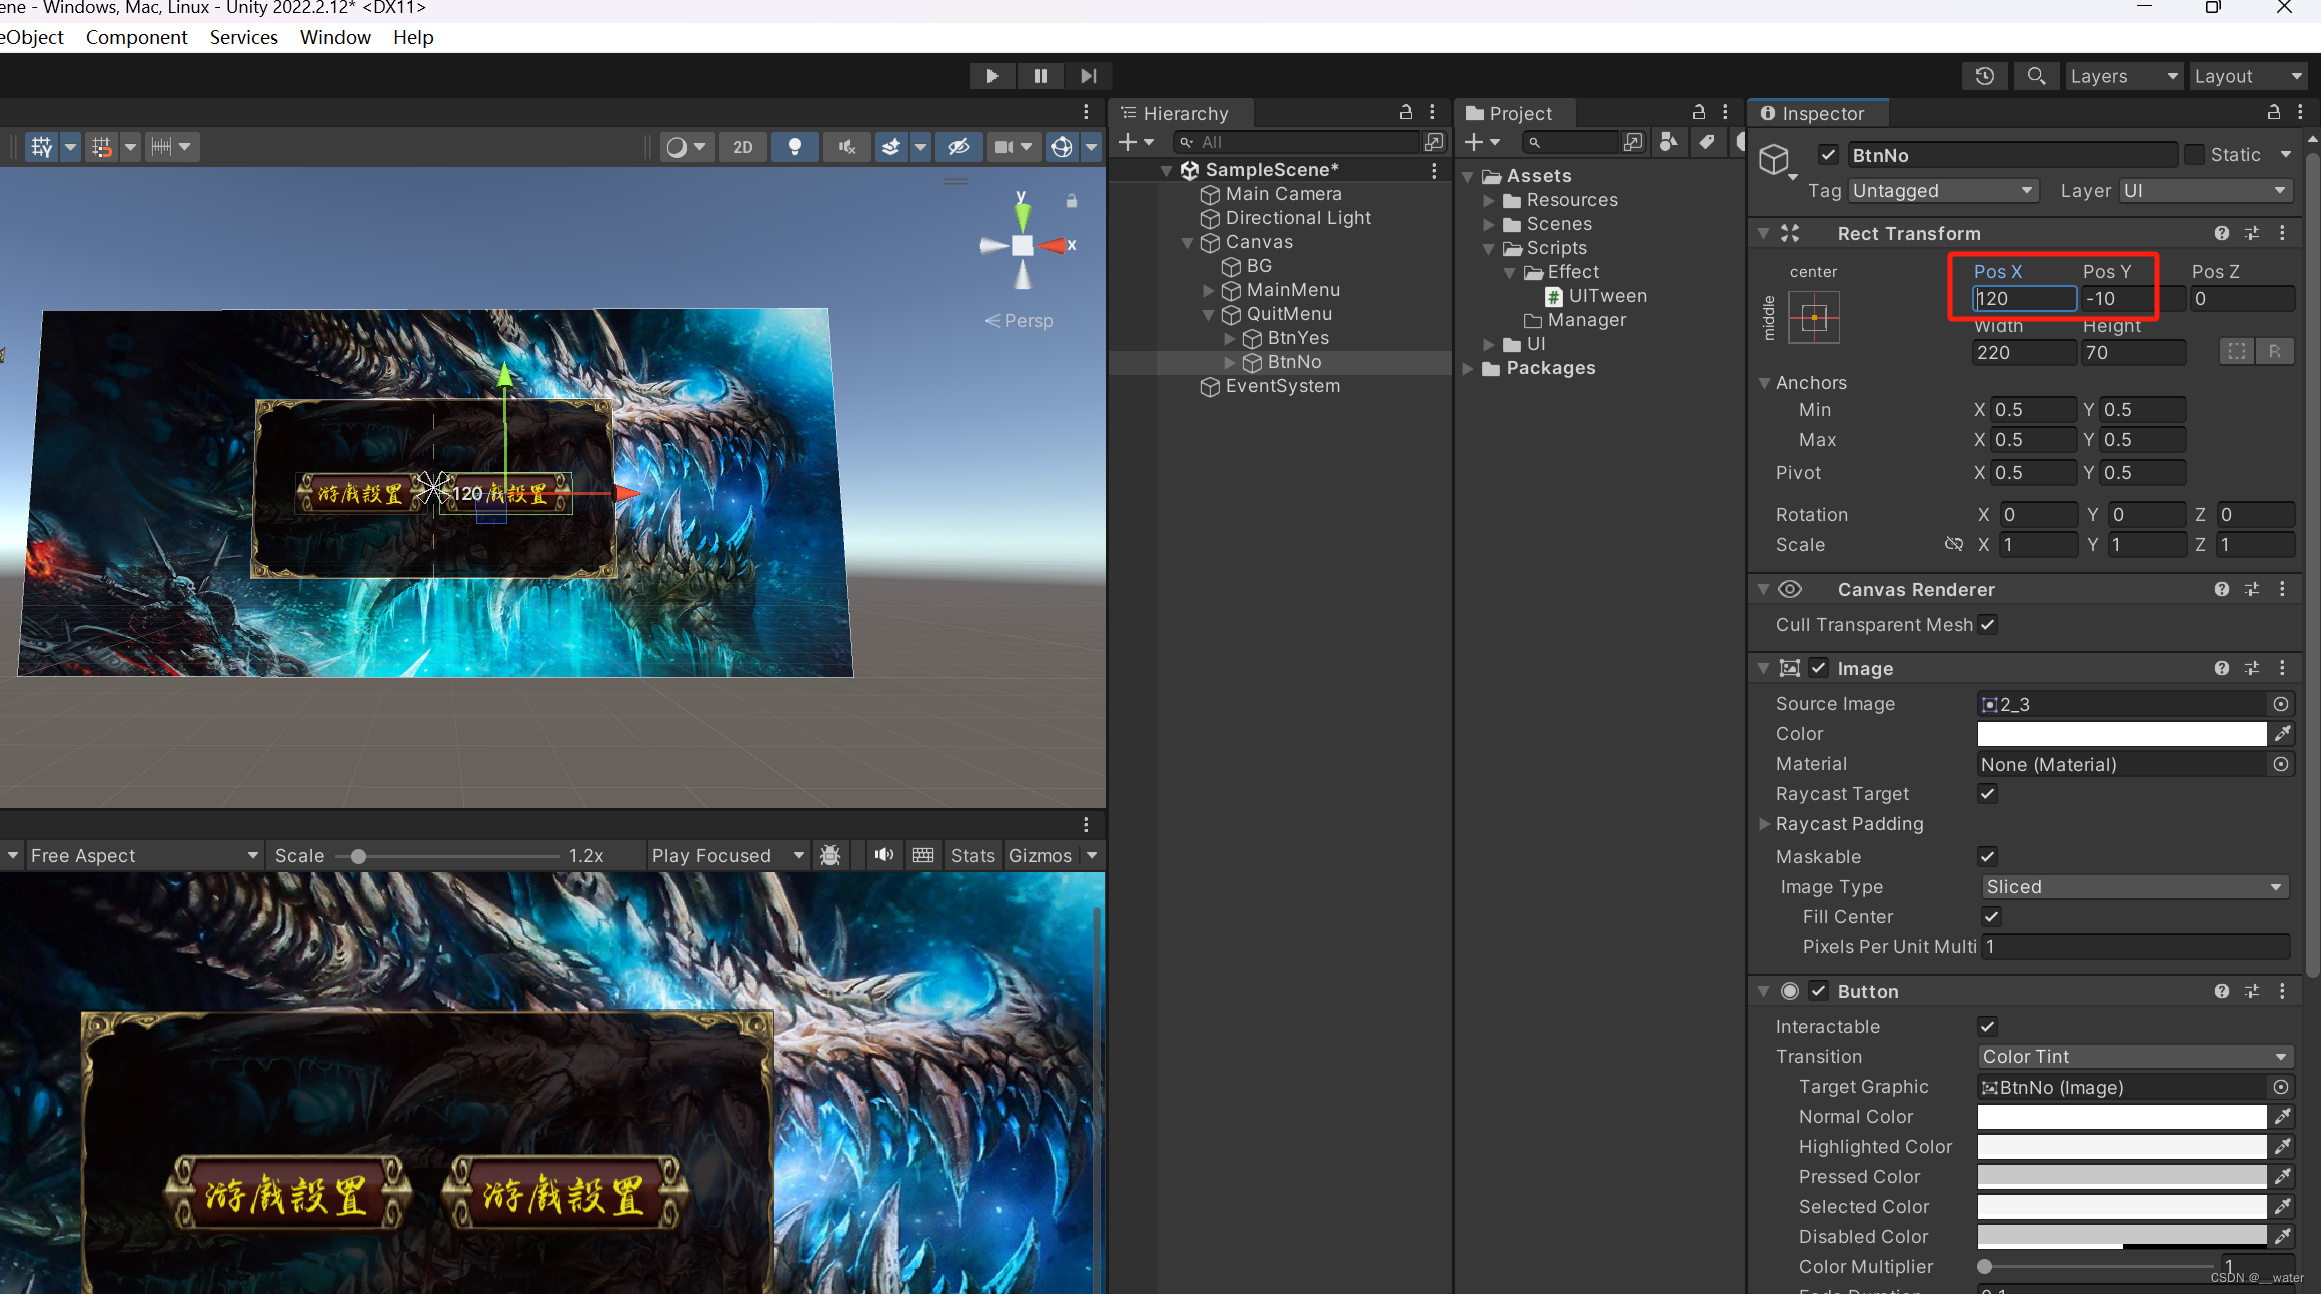The height and width of the screenshot is (1294, 2321).
Task: Open the Play Focused dropdown
Action: point(727,856)
